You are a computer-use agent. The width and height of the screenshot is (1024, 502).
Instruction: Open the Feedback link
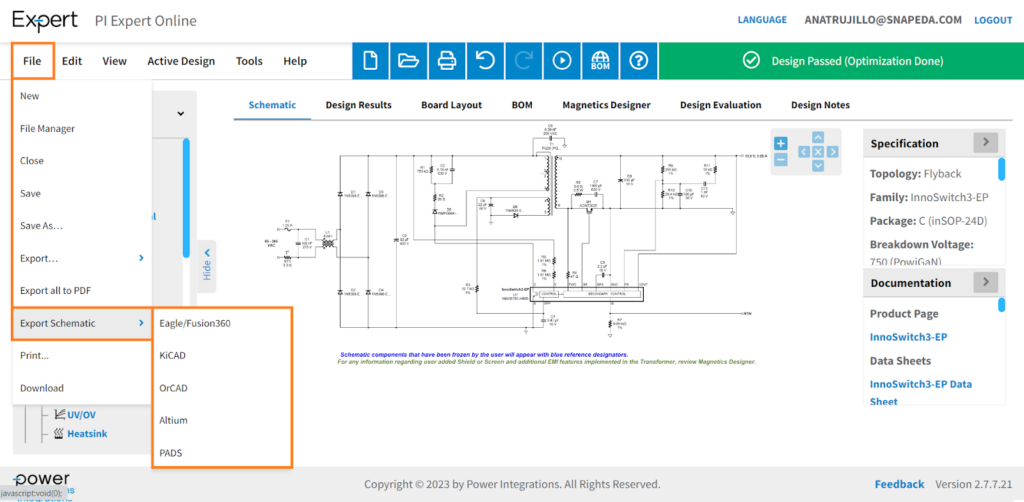pos(899,484)
